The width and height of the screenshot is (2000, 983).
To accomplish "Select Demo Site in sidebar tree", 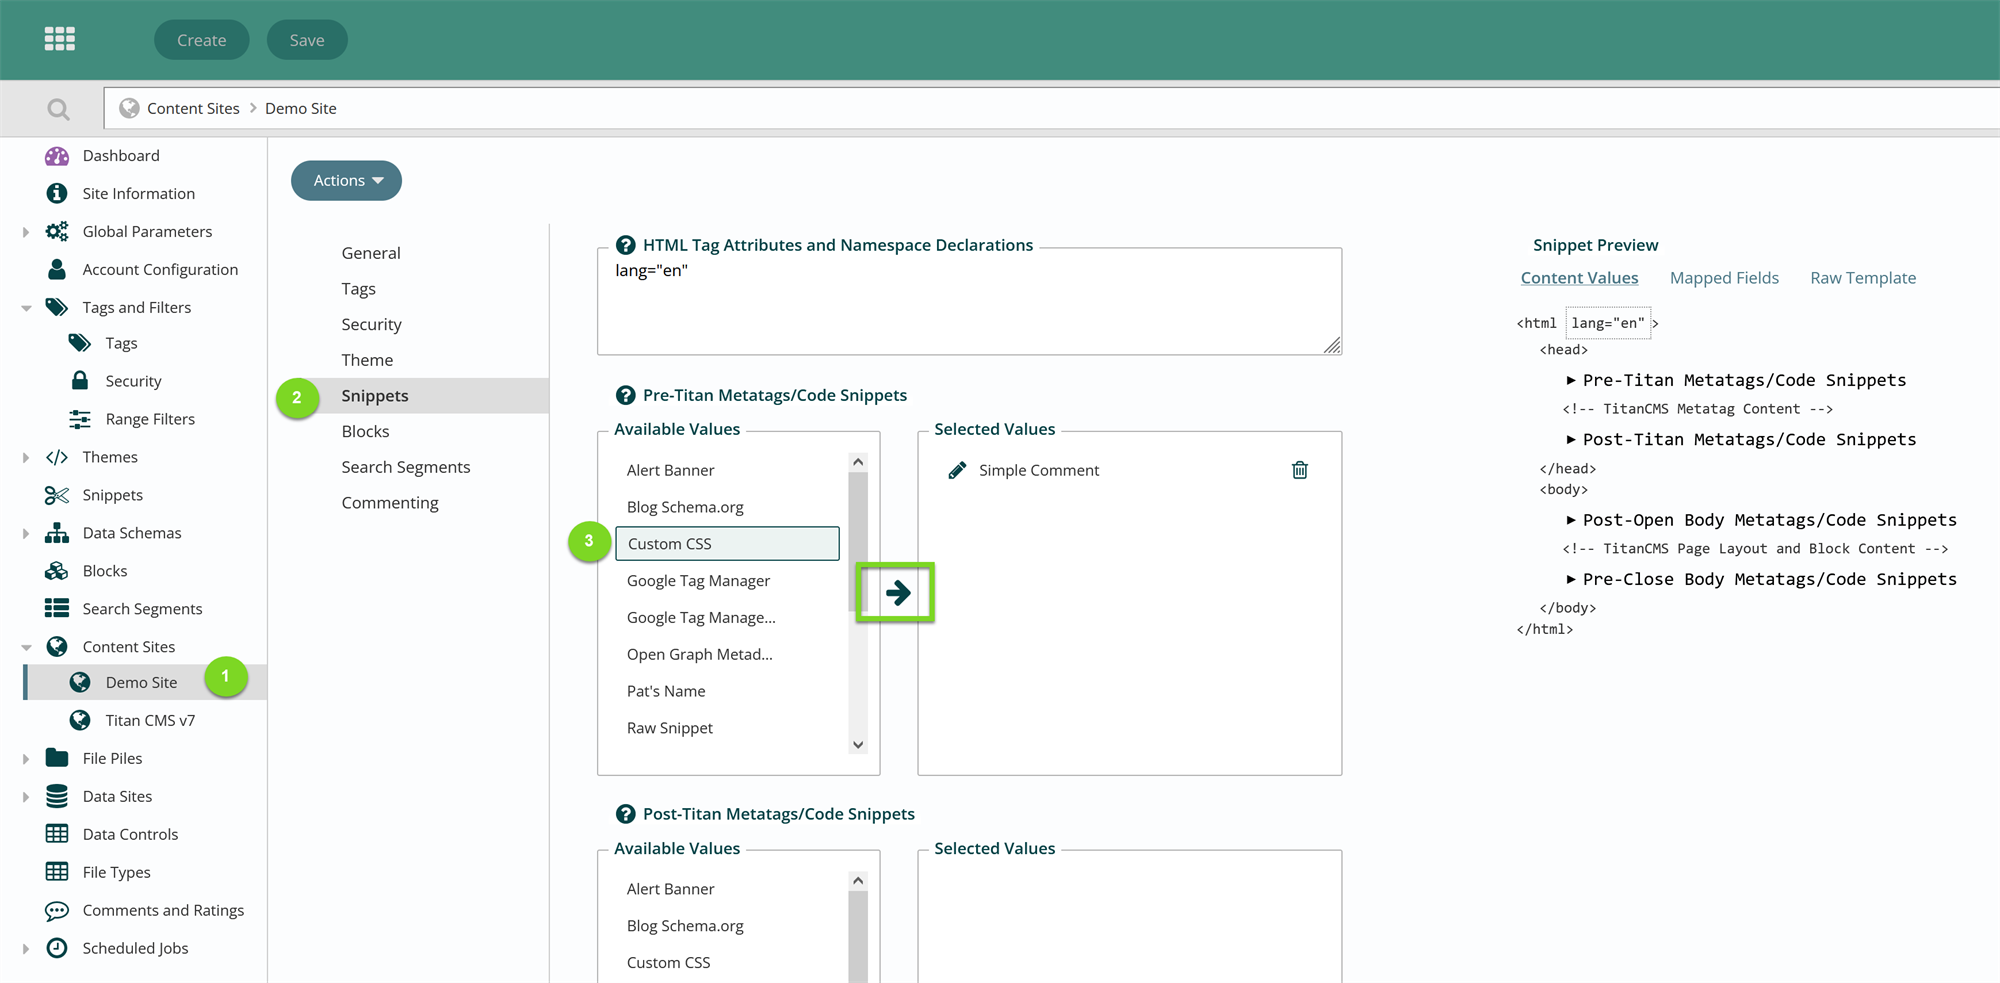I will 141,682.
